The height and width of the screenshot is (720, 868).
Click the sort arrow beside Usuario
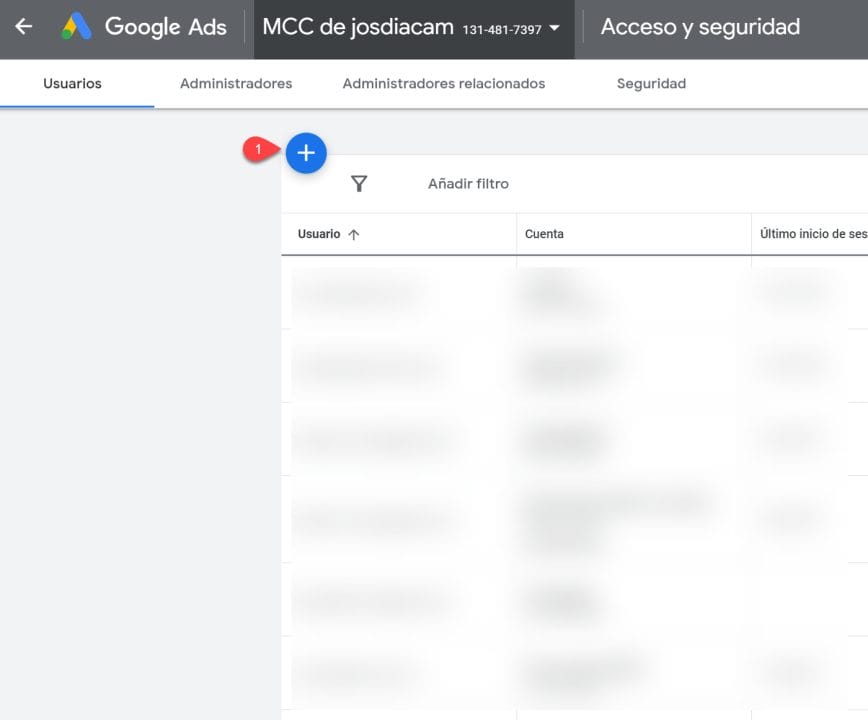coord(354,235)
